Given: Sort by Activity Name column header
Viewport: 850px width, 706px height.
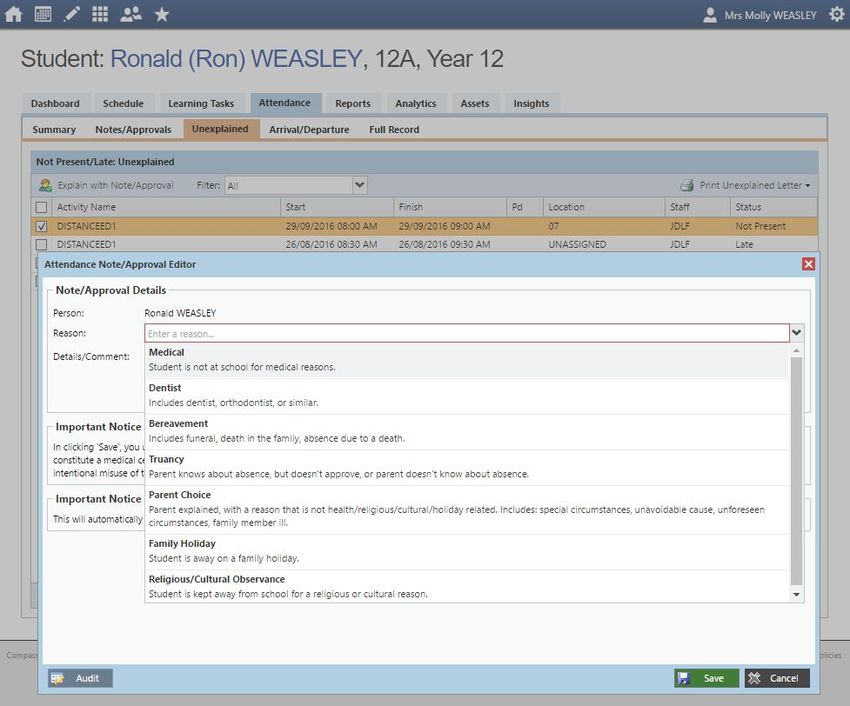Looking at the screenshot, I should point(166,207).
